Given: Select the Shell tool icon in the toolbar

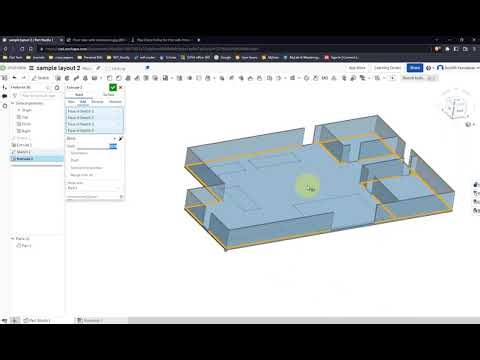Looking at the screenshot, I should 146,78.
